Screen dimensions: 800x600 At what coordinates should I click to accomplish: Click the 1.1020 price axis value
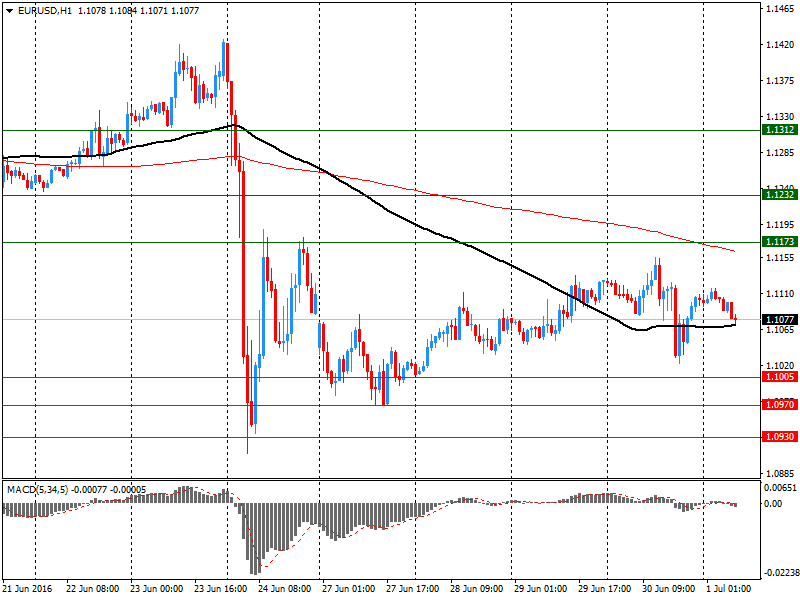(780, 366)
